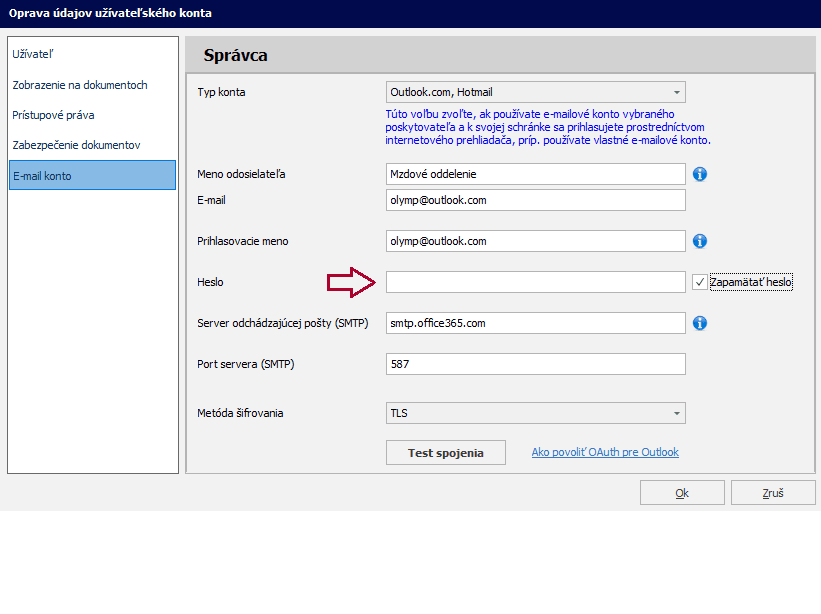Viewport: 821px width, 614px height.
Task: Select the Užívateľ section
Action: tap(92, 55)
